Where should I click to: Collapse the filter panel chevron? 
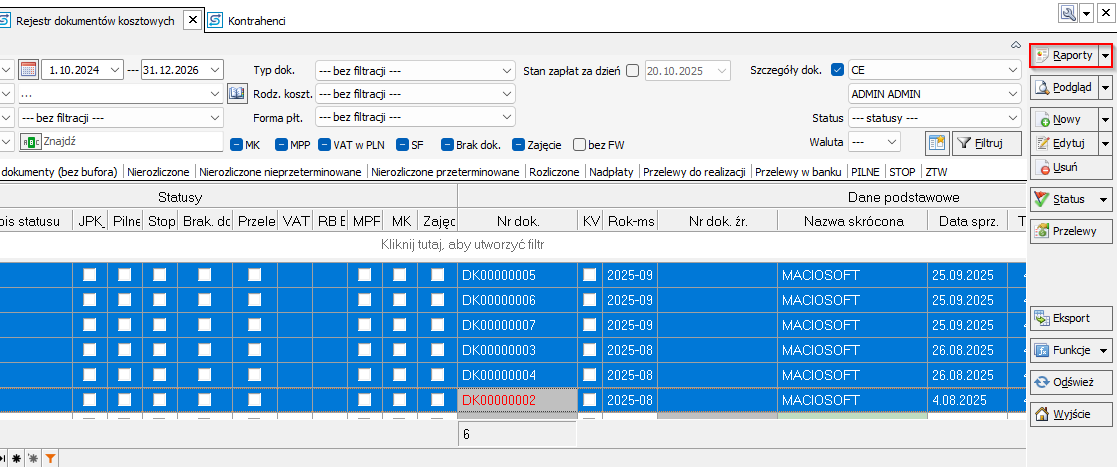point(1016,45)
